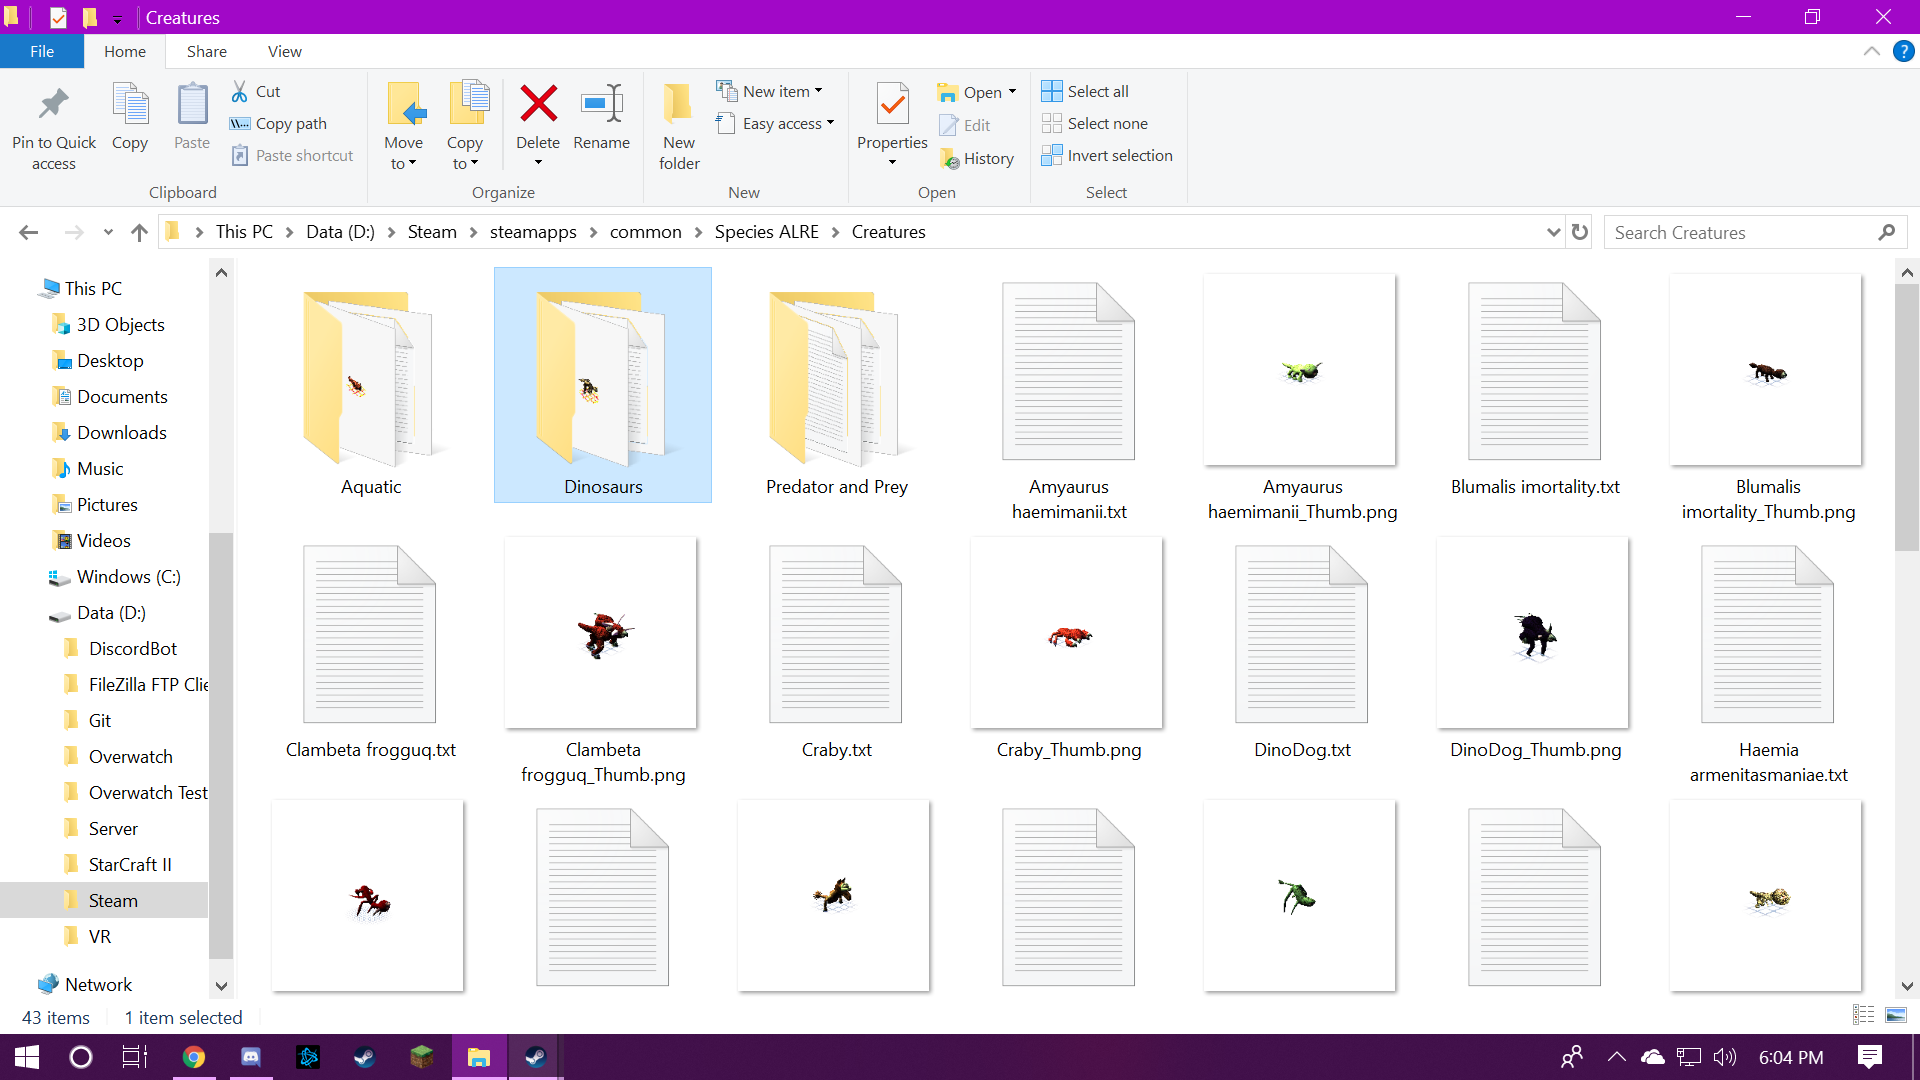
Task: Click the Rename icon
Action: 601,105
